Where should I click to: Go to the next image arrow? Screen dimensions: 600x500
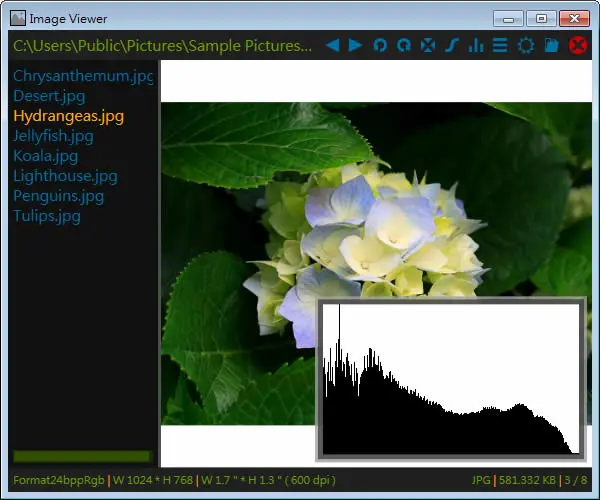(355, 46)
